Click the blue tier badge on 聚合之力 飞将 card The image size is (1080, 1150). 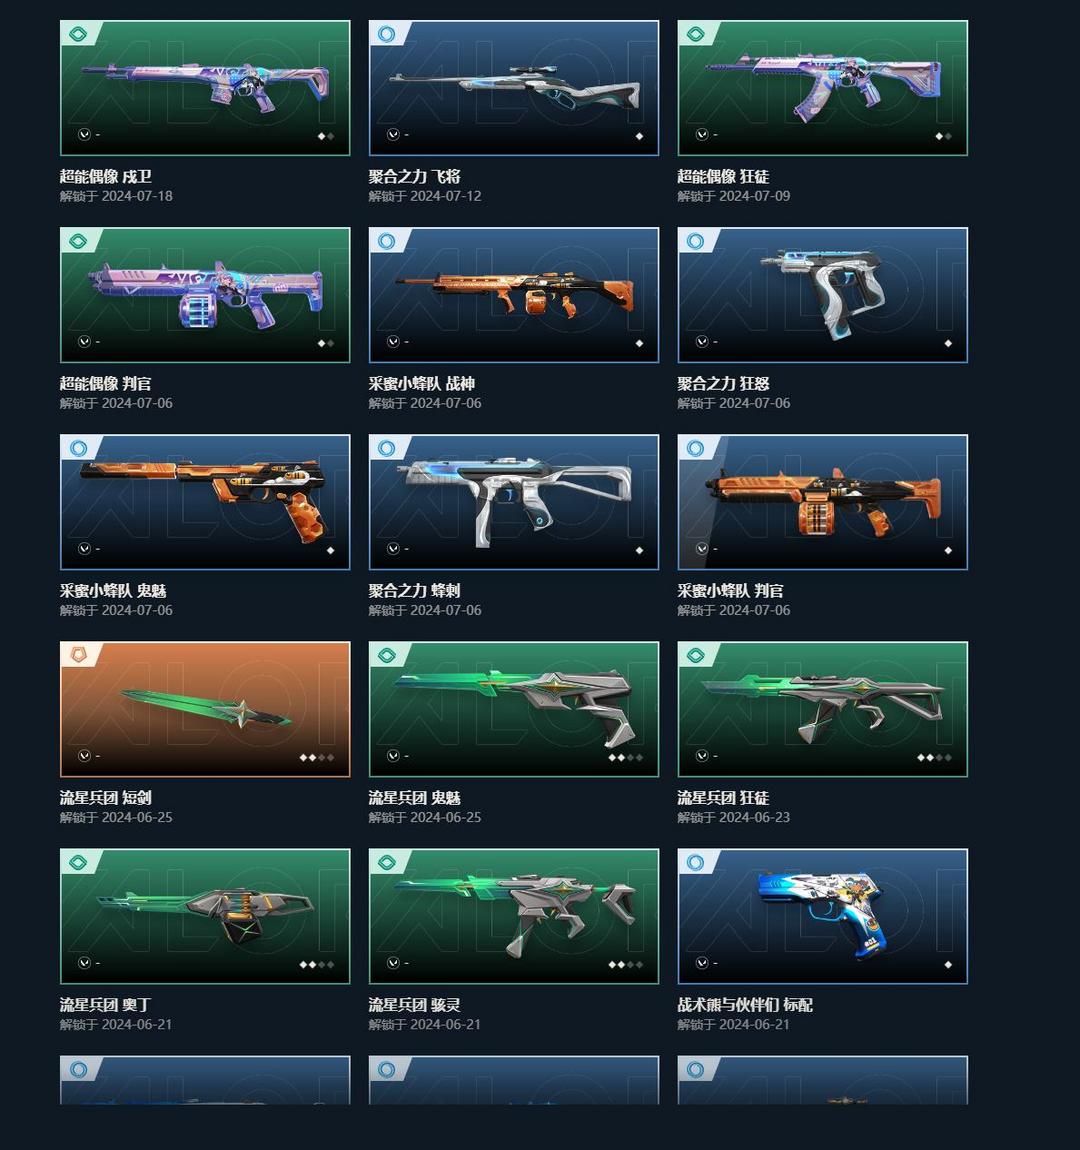386,34
